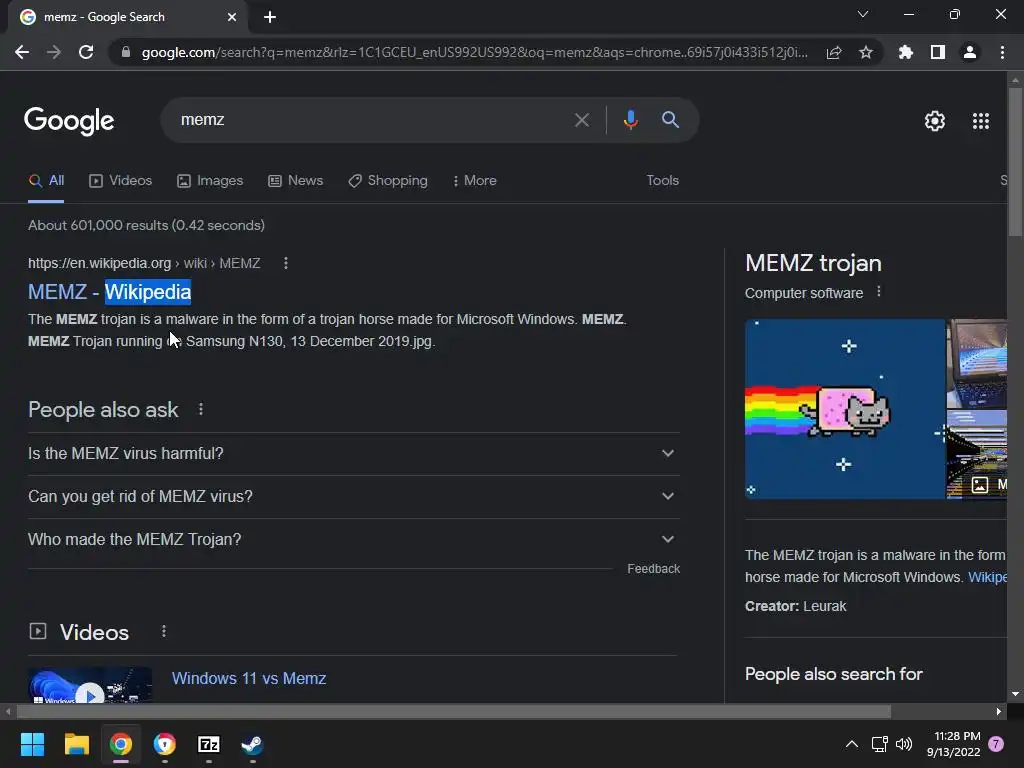Open the notification badge showing 7
1024x768 pixels.
pyautogui.click(x=996, y=744)
